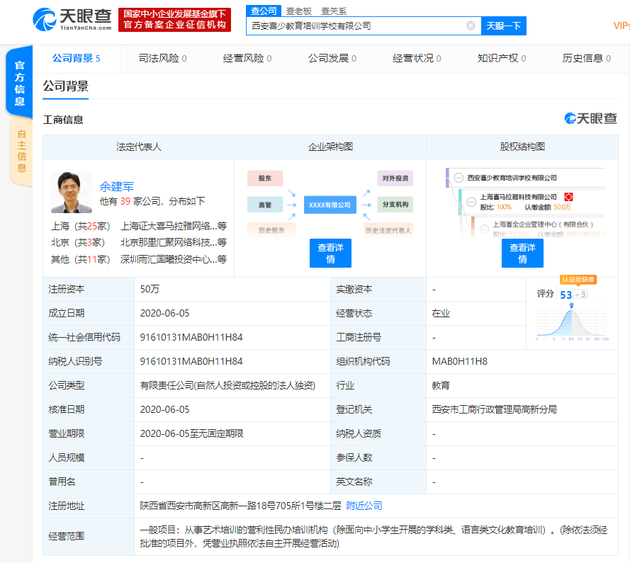Viewport: 630px width, 563px height.
Task: Click the 天眼查 watermark logo beside 工商信息
Action: [x=590, y=119]
